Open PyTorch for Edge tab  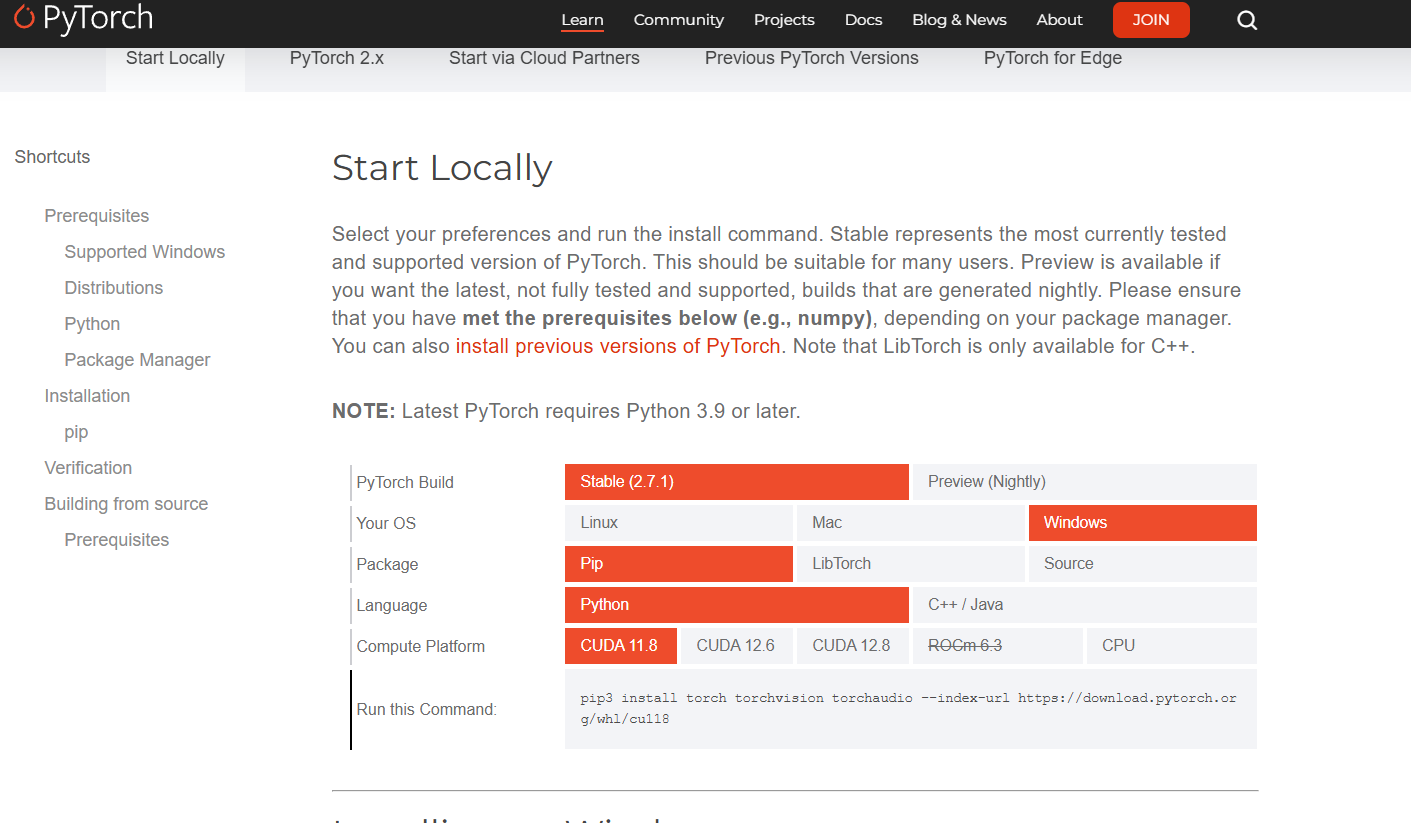[x=1053, y=58]
